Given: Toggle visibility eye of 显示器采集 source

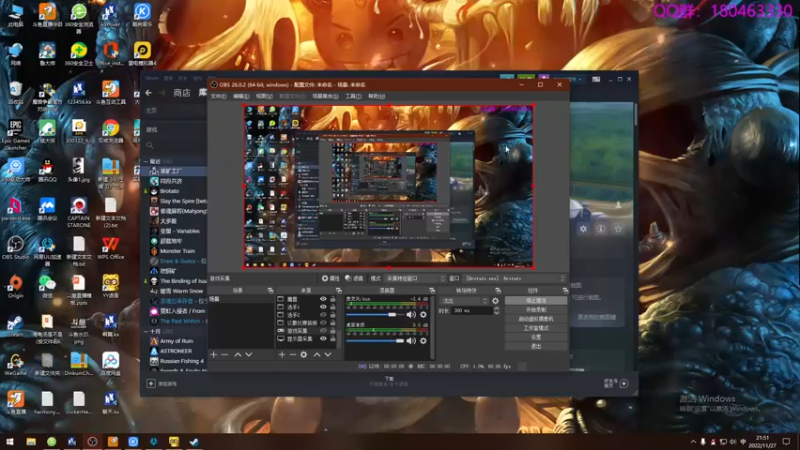Looking at the screenshot, I should [x=323, y=339].
